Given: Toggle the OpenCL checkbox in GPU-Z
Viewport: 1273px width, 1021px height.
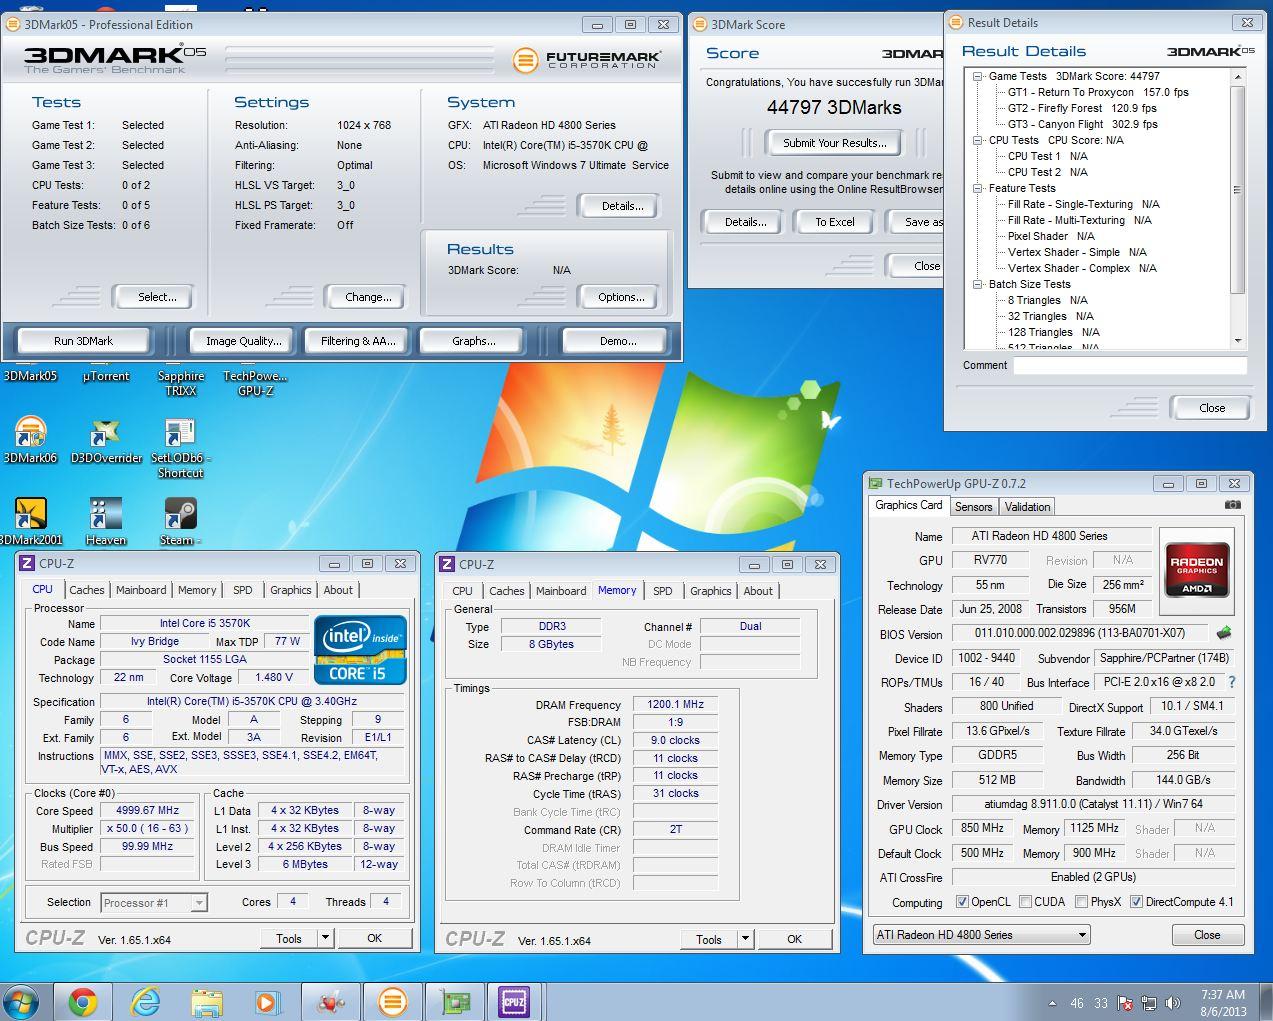Looking at the screenshot, I should (962, 902).
